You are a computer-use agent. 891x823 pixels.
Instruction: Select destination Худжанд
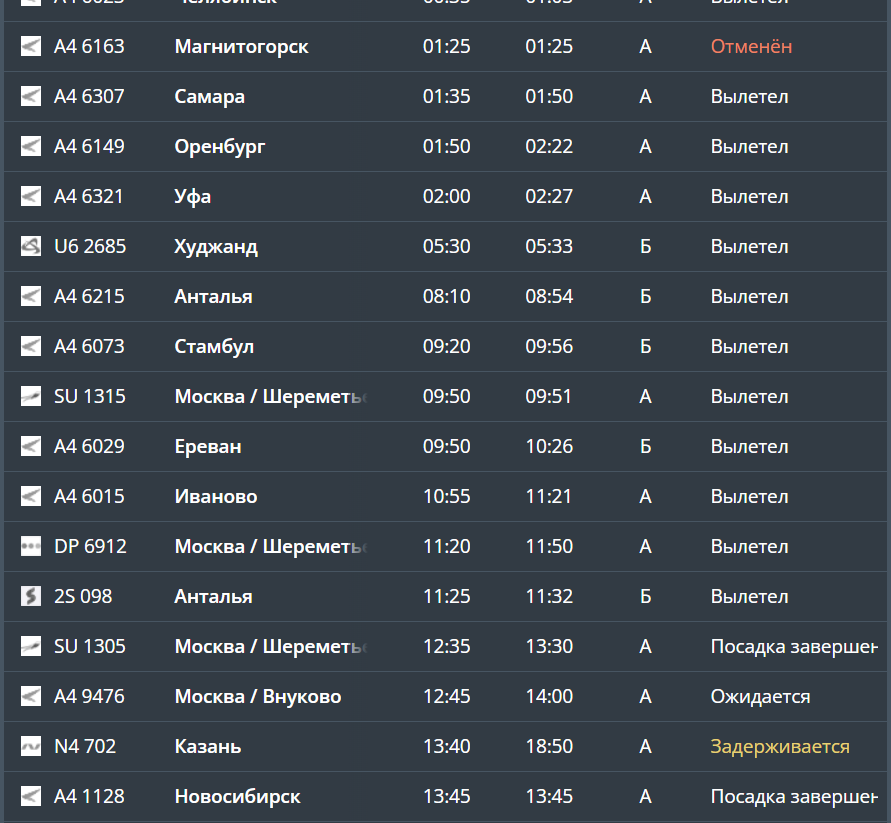pyautogui.click(x=216, y=246)
